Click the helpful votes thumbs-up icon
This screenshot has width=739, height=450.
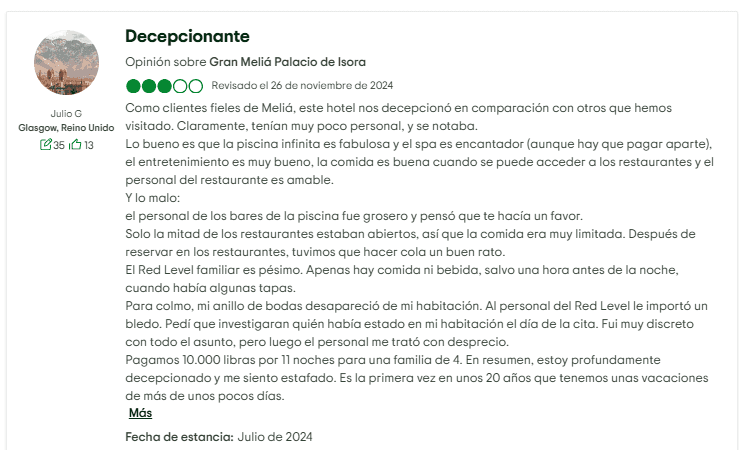(75, 145)
